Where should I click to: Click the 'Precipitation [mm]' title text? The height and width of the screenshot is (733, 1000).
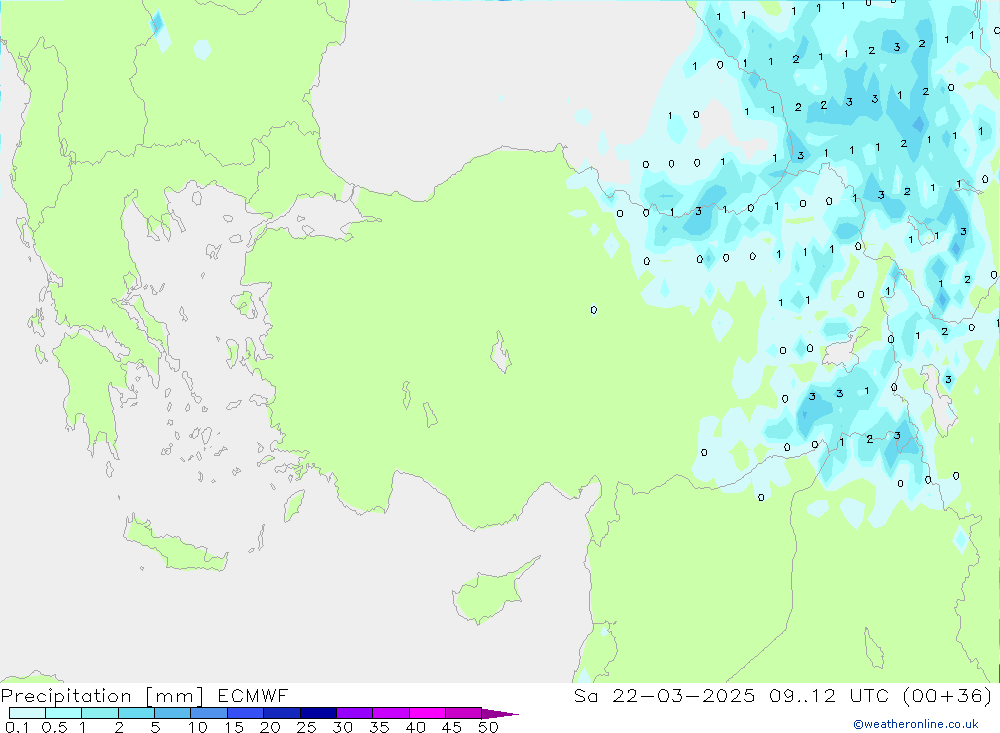tap(103, 696)
